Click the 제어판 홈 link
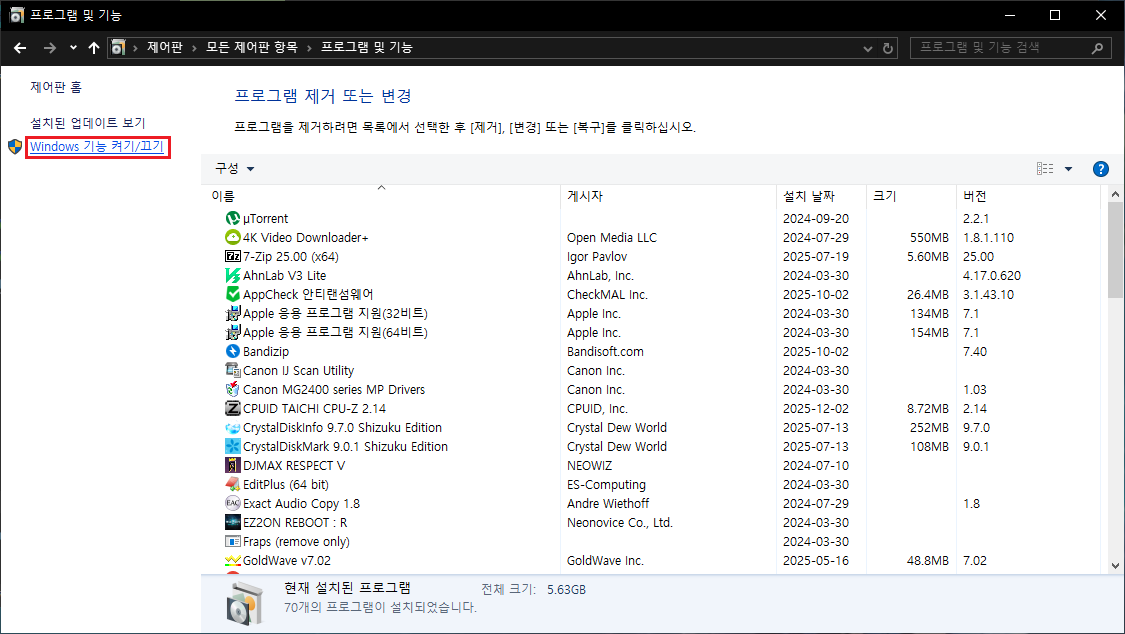1125x634 pixels. pos(56,87)
